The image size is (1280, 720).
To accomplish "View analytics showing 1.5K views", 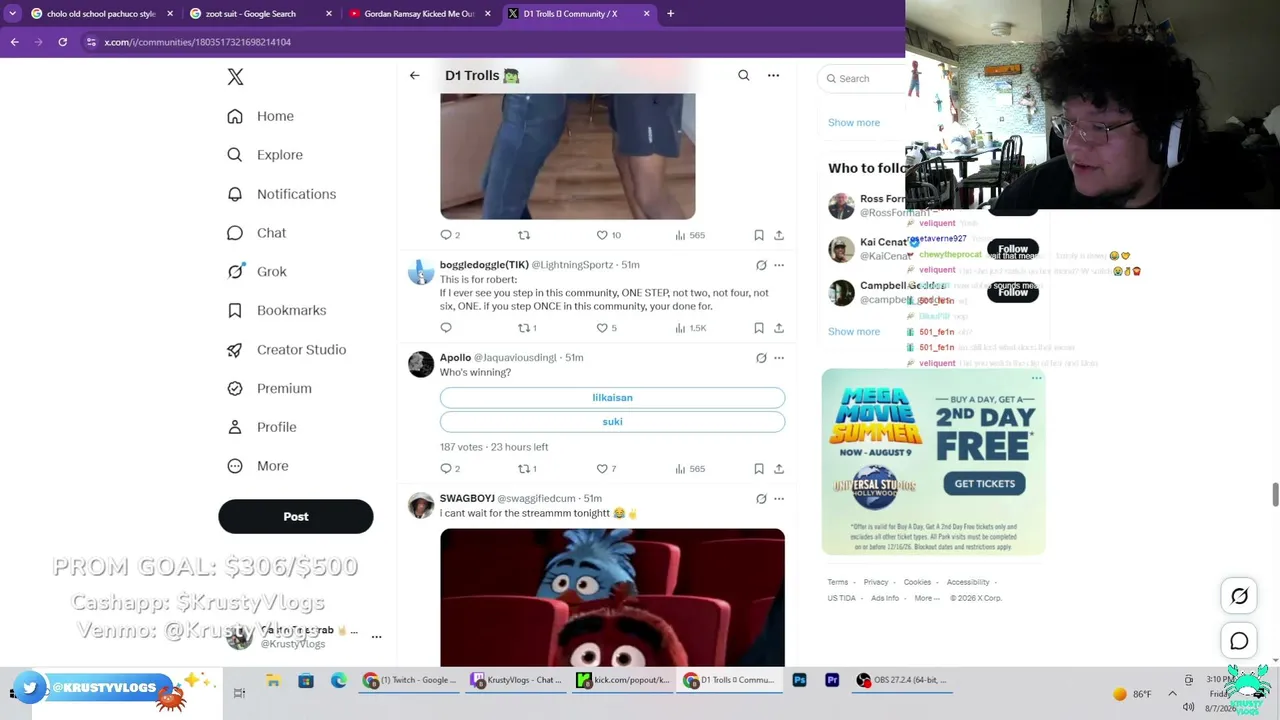I will (691, 327).
